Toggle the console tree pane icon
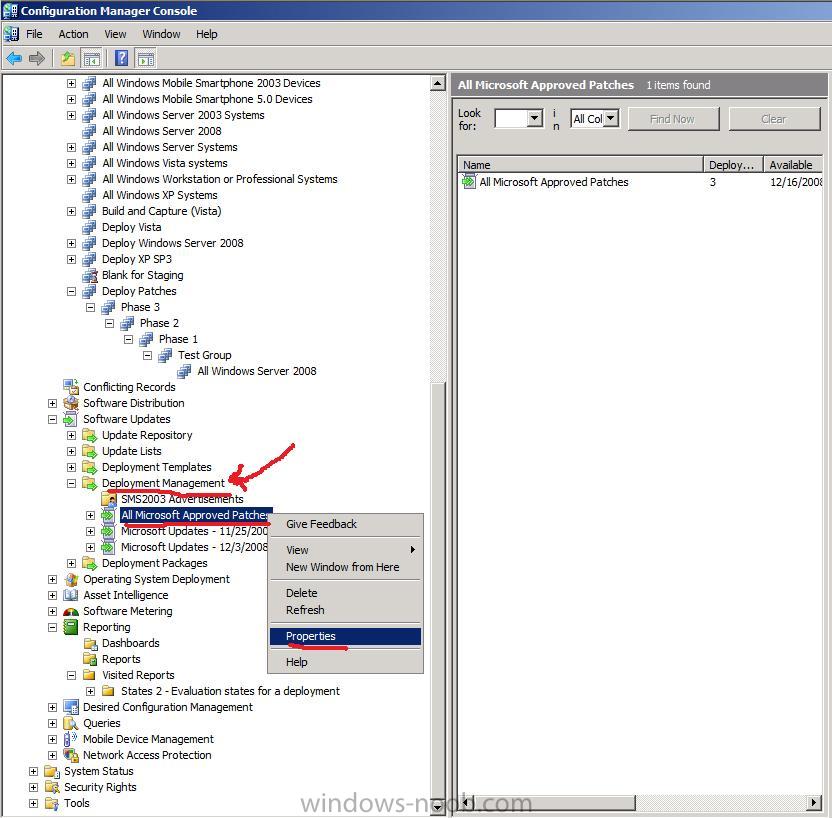 coord(91,58)
